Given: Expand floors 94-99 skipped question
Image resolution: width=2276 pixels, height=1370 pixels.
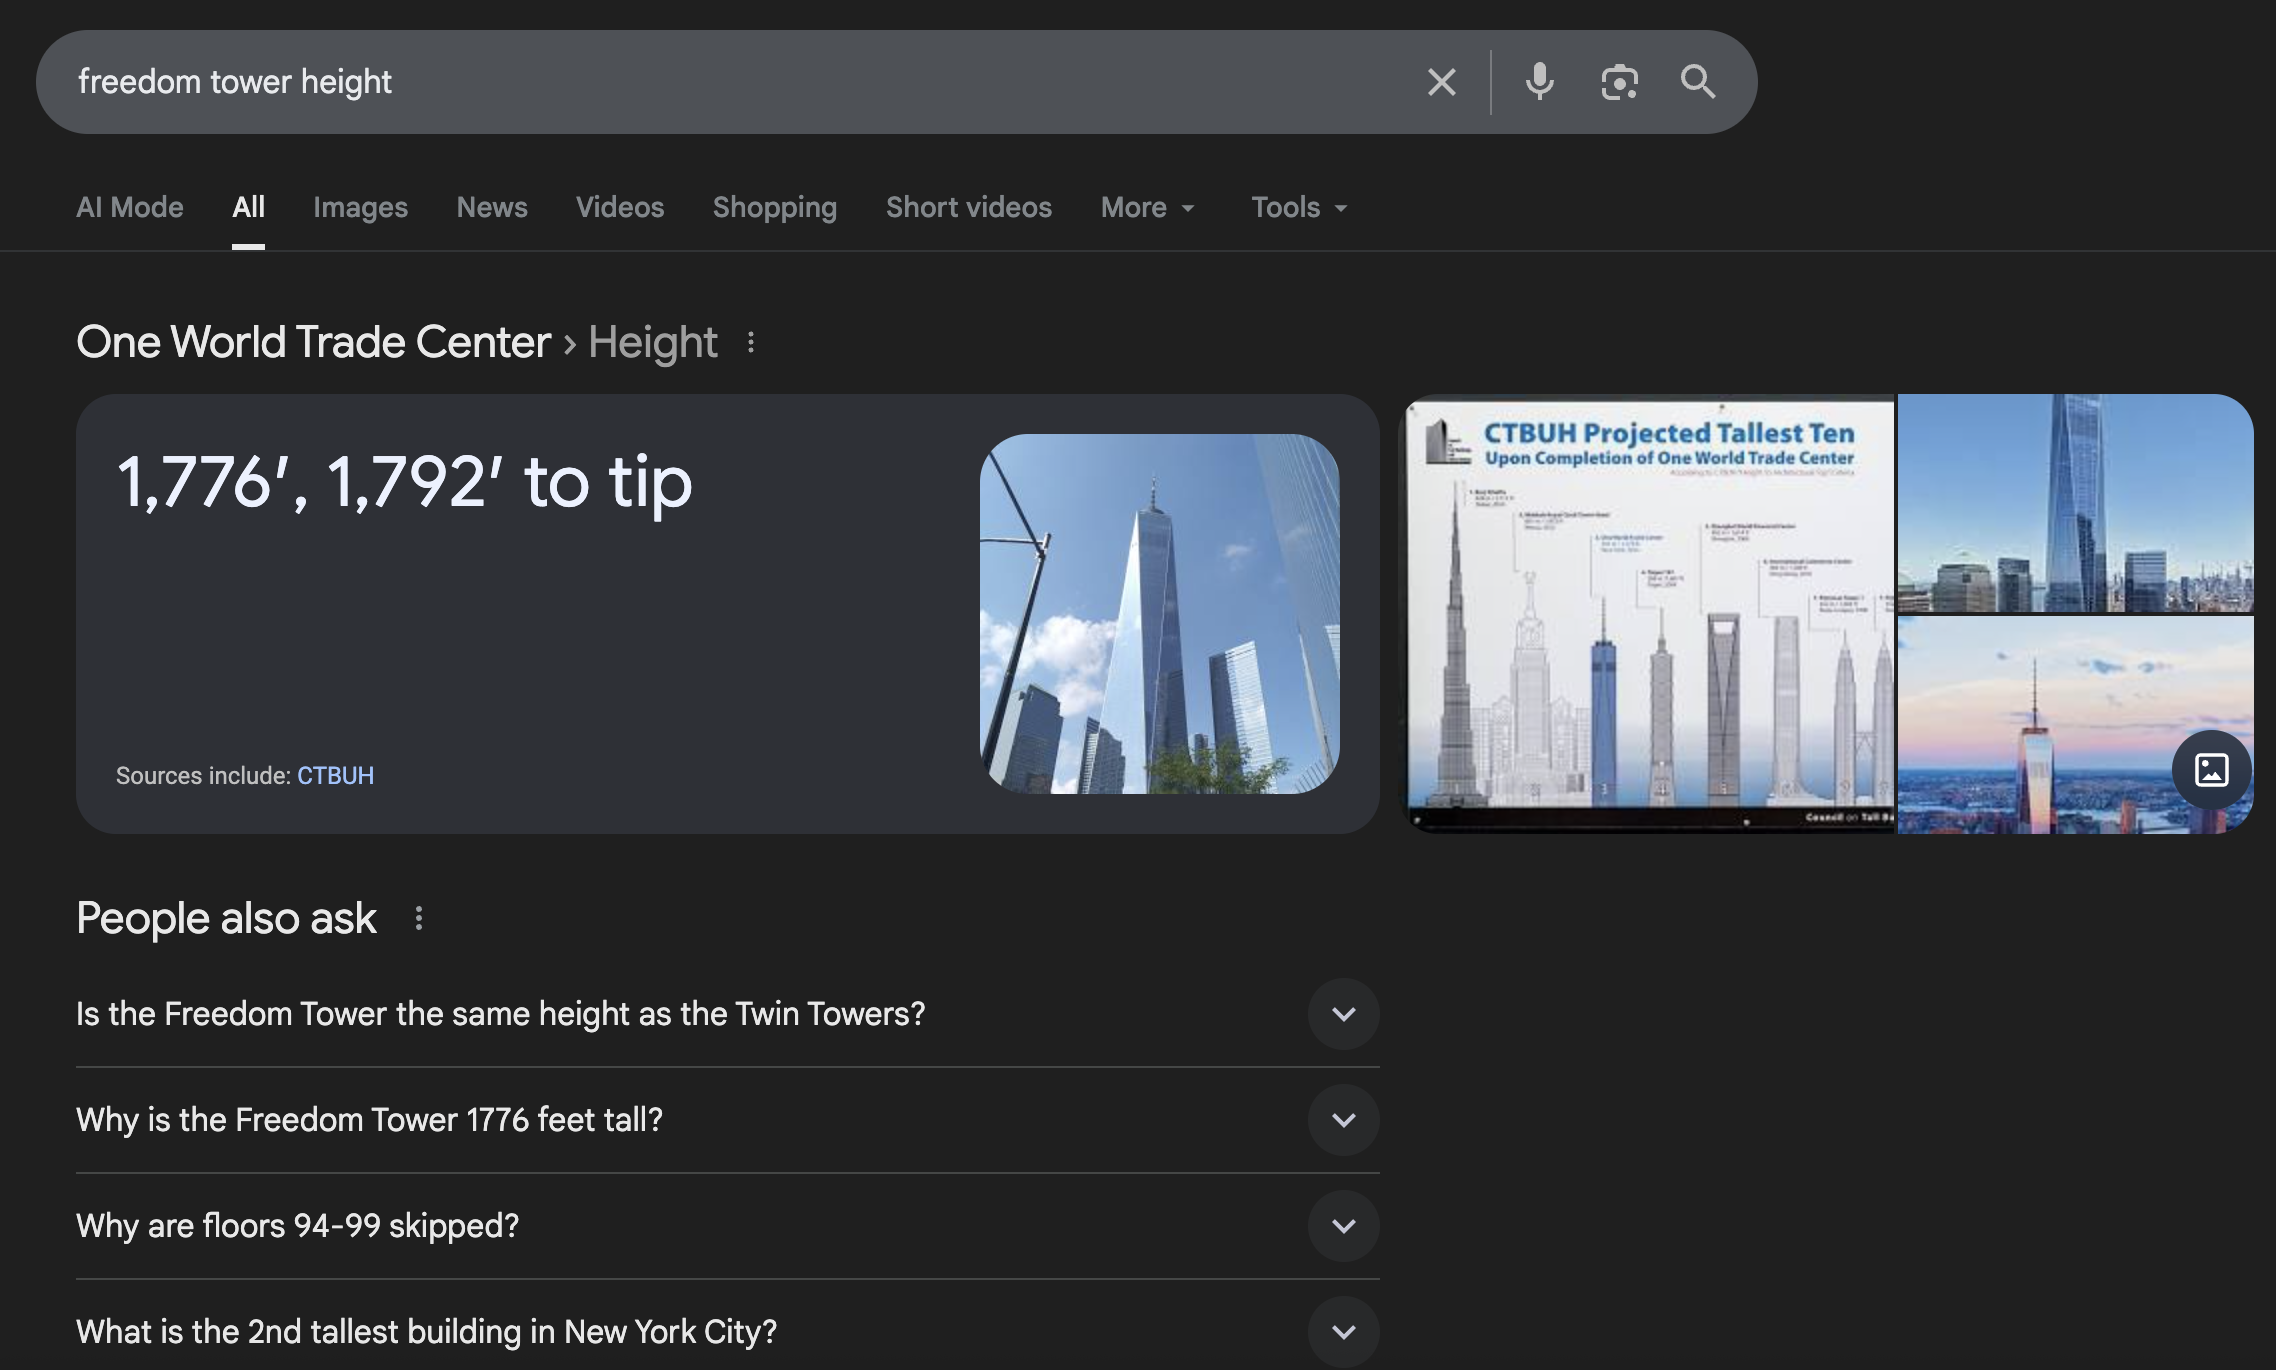Looking at the screenshot, I should coord(1343,1226).
